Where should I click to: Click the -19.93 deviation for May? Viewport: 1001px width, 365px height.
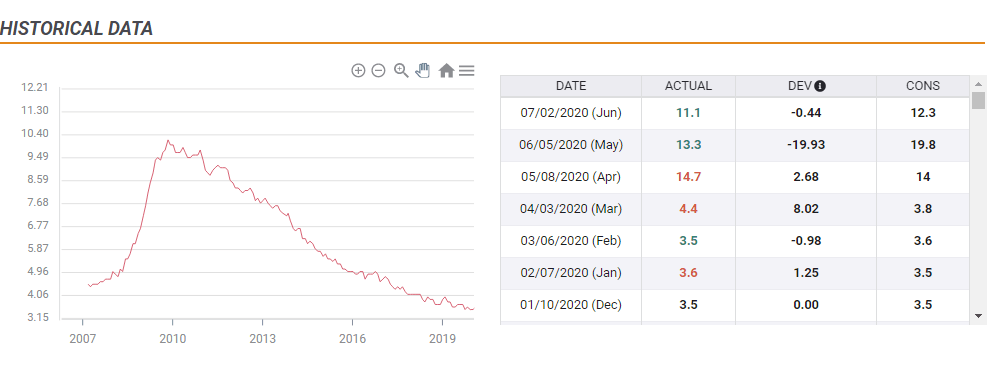point(806,145)
